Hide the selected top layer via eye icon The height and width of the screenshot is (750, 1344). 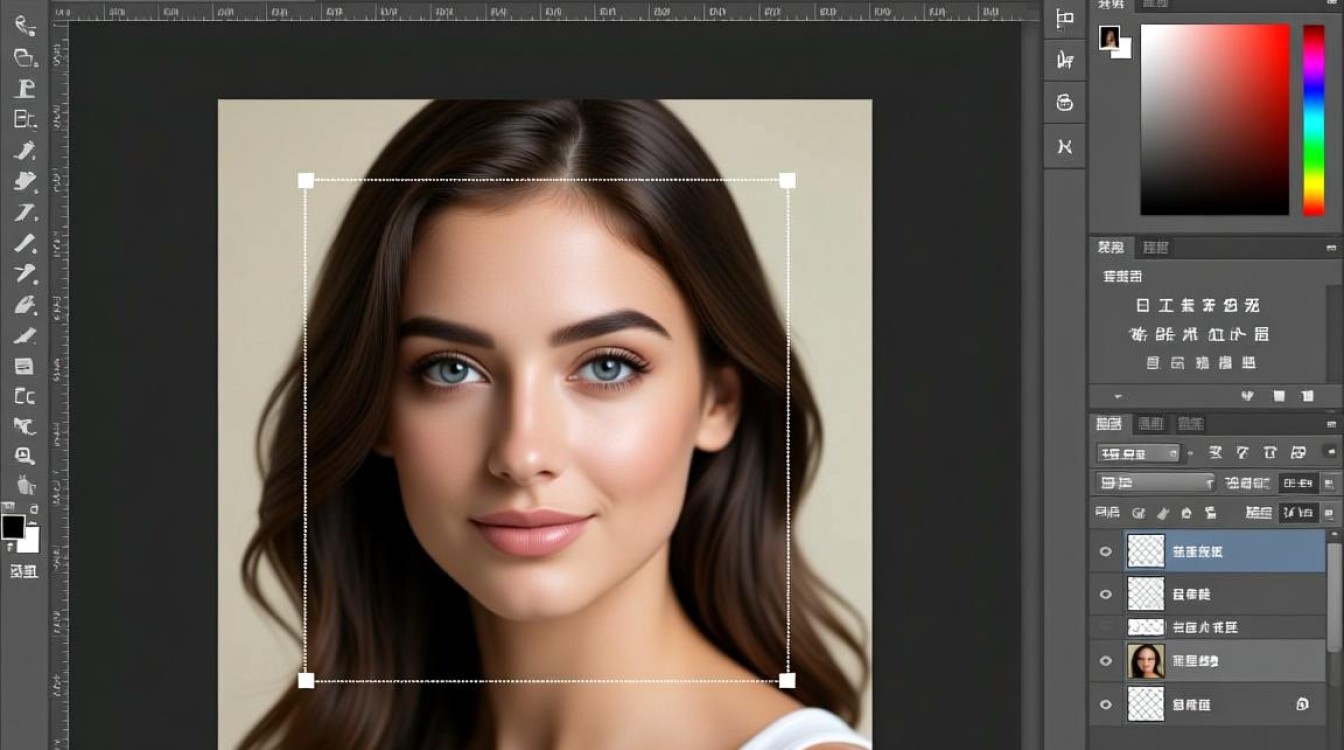1106,551
